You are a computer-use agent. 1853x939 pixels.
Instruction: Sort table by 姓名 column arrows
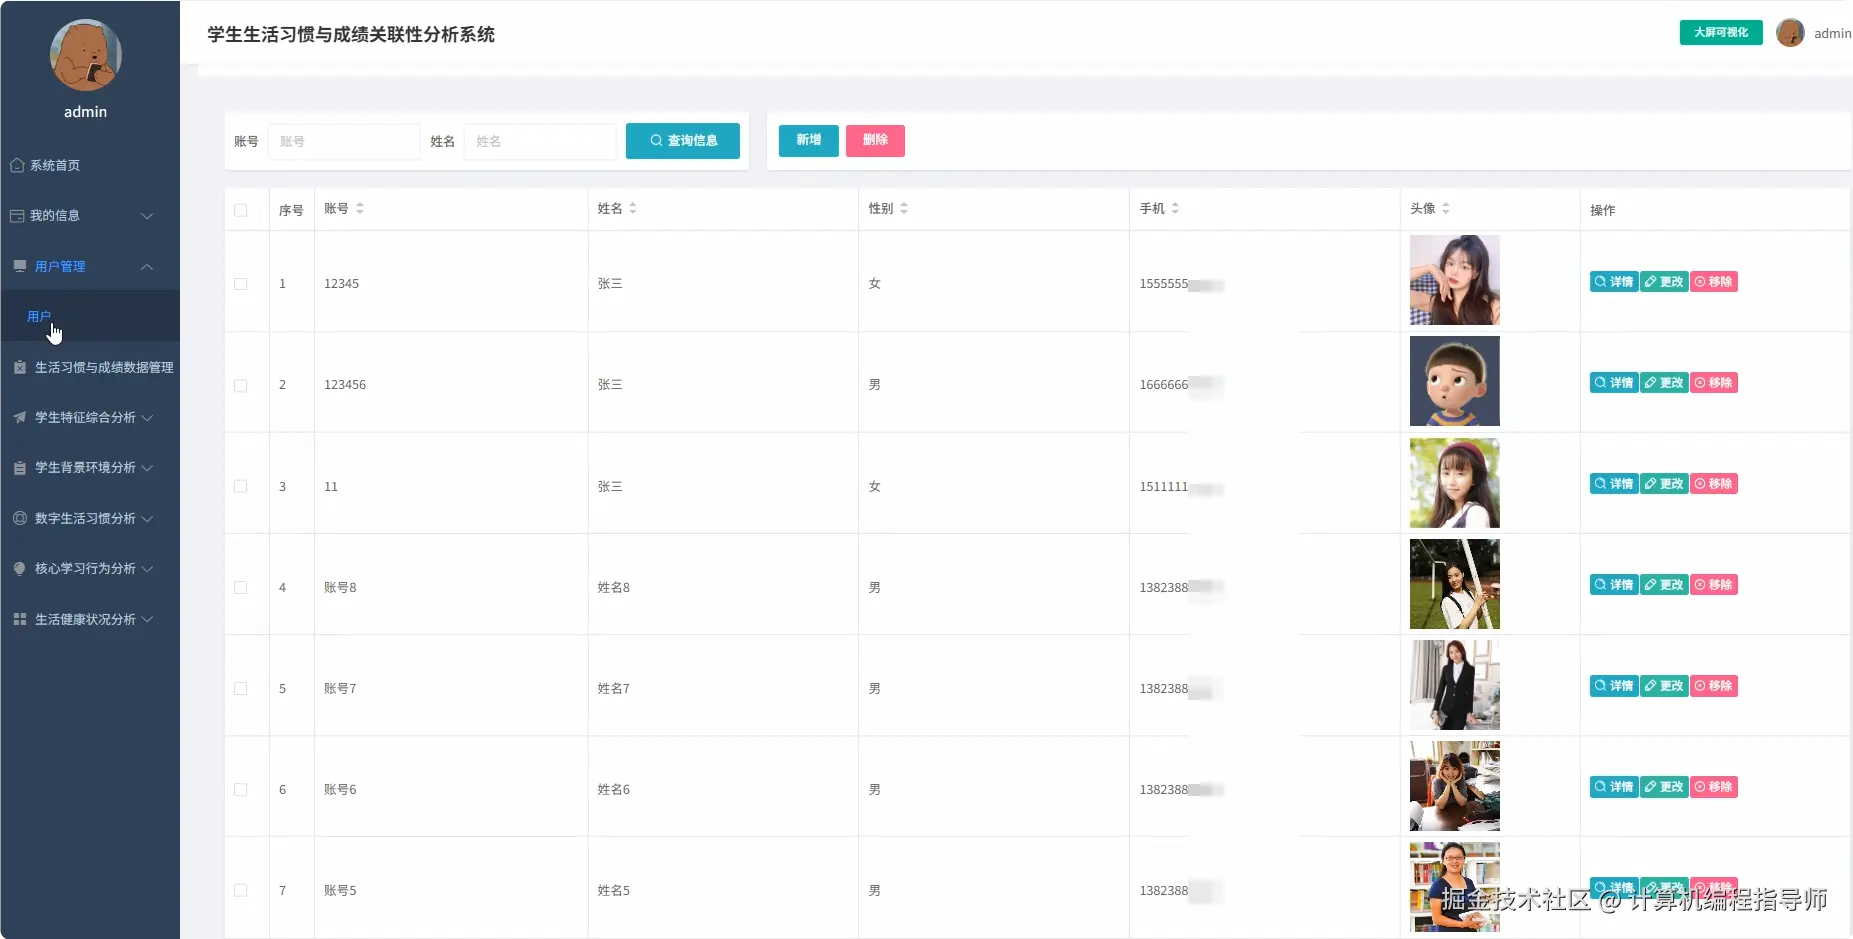[633, 208]
